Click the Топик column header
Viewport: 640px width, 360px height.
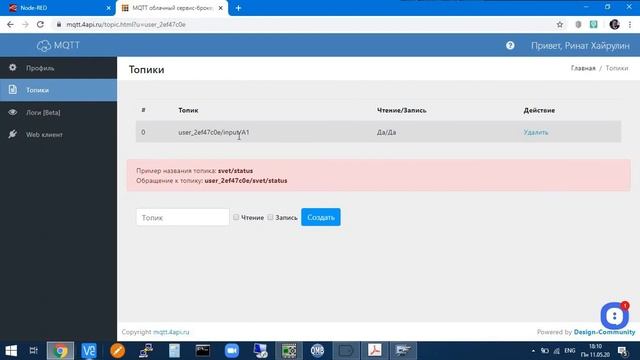pos(188,110)
